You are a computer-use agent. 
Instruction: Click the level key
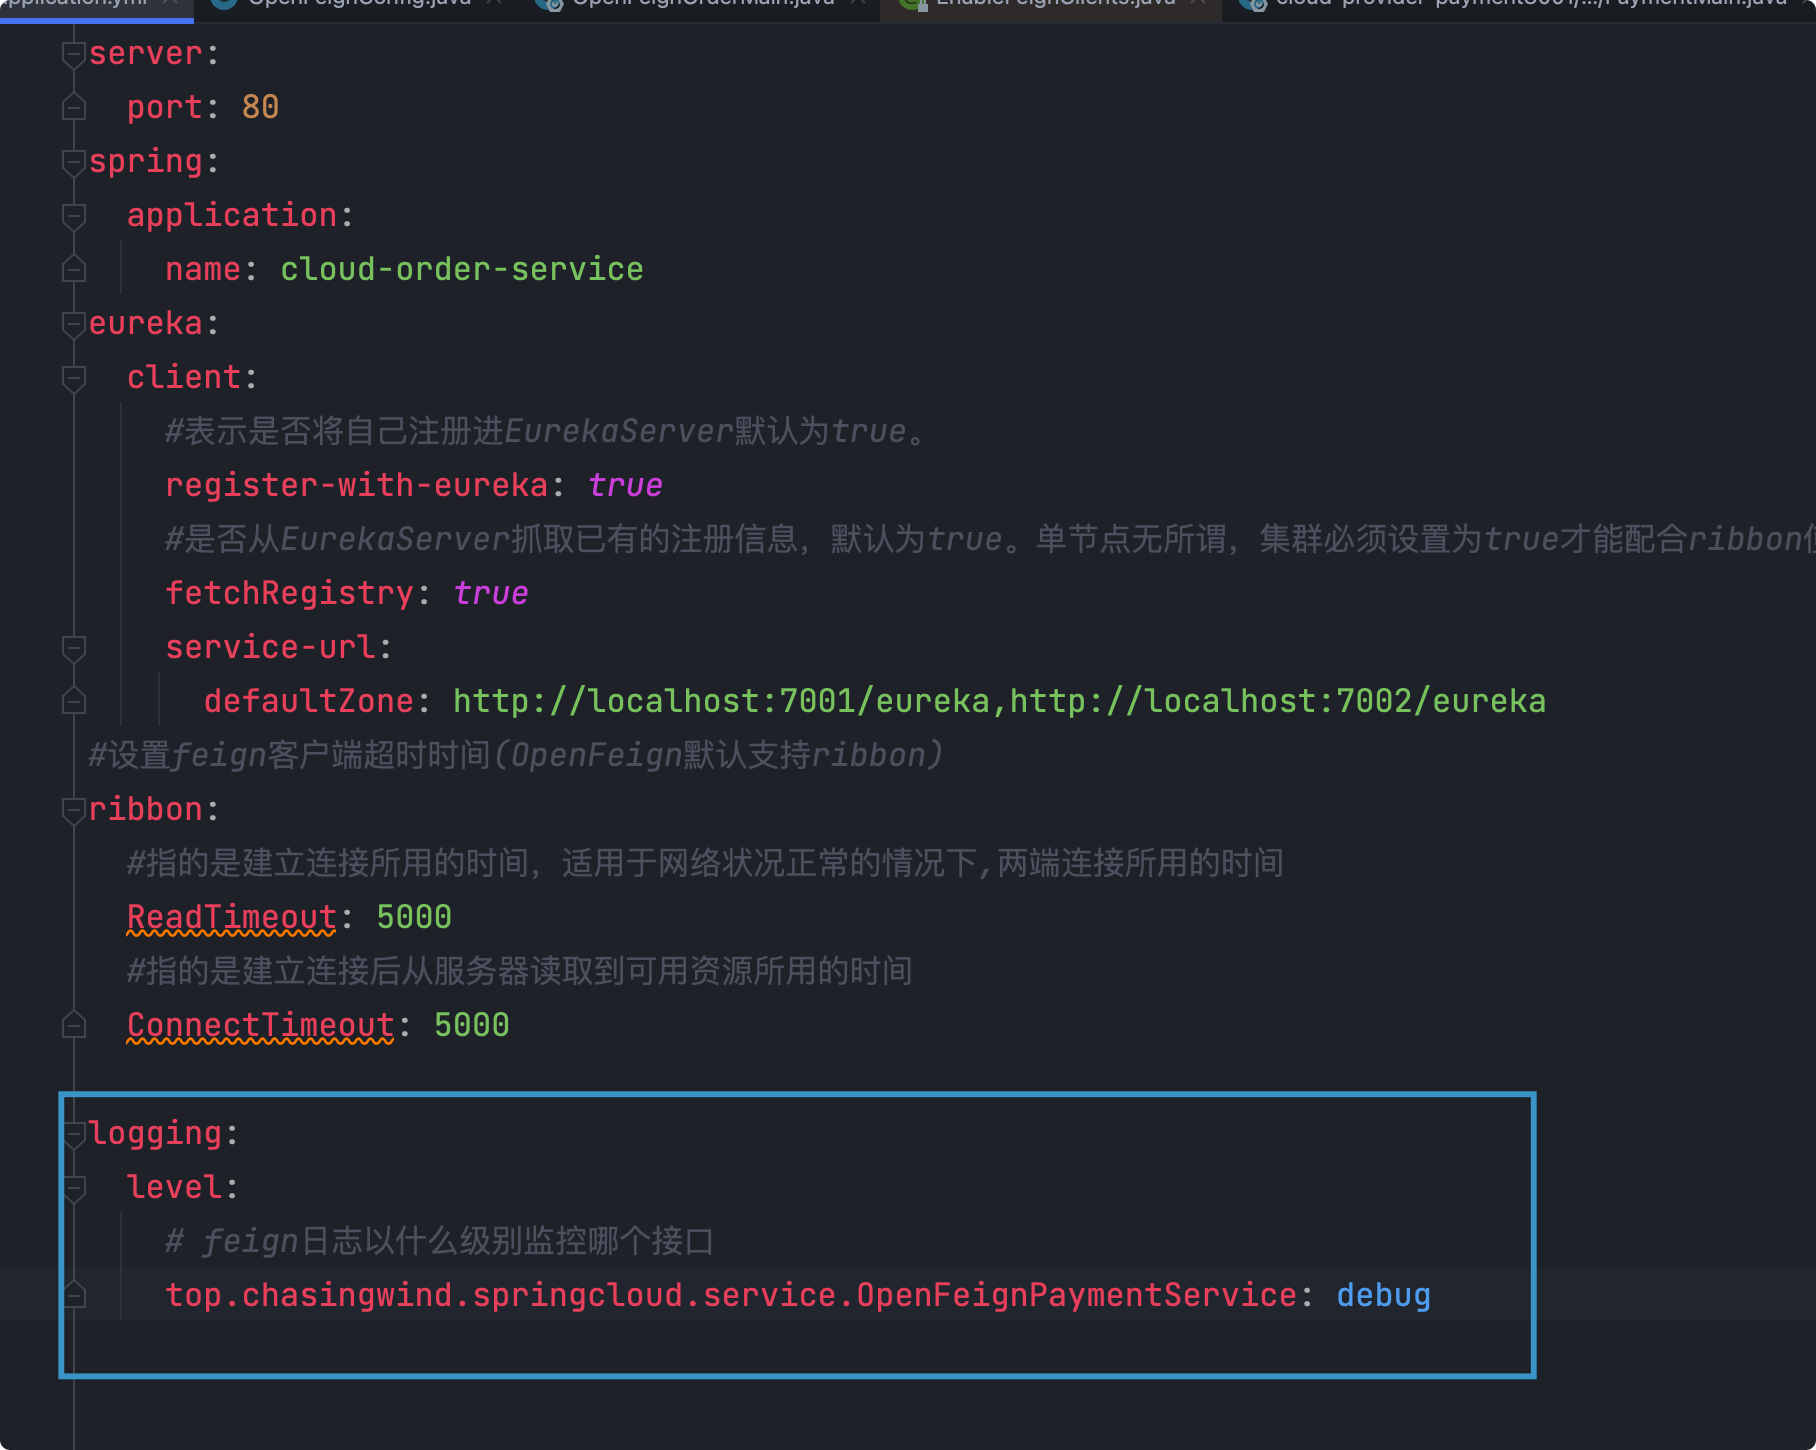click(174, 1188)
